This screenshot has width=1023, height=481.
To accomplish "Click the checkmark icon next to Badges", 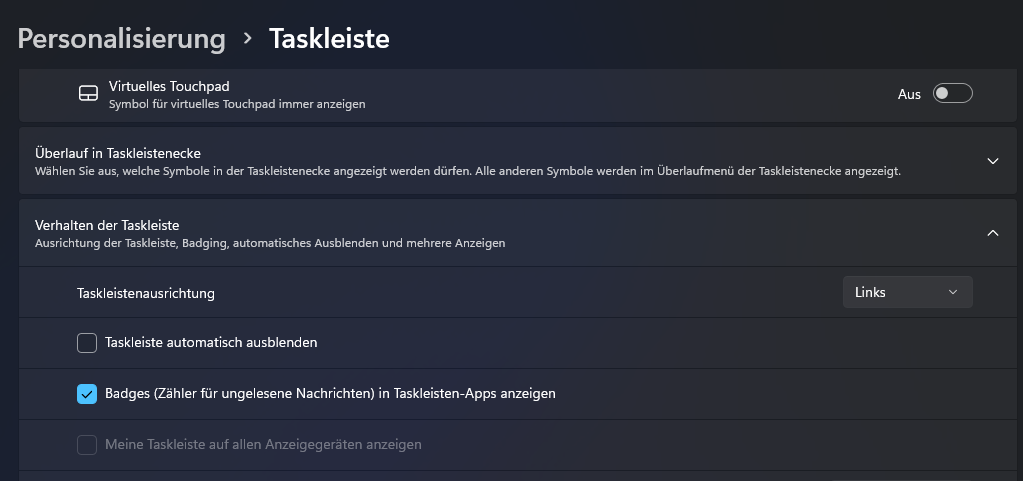I will [x=87, y=394].
